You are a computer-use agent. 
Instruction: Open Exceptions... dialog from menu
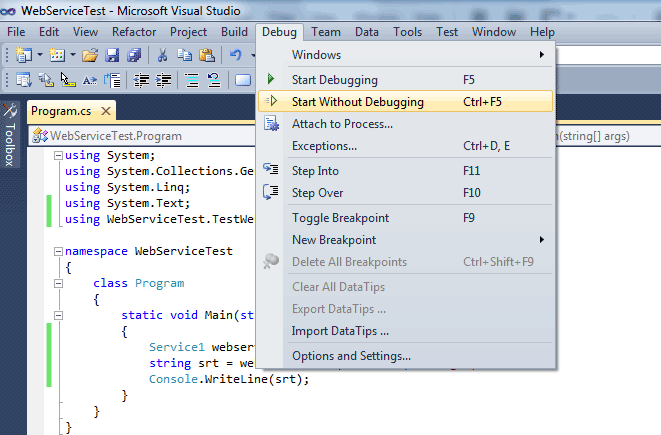pyautogui.click(x=406, y=146)
